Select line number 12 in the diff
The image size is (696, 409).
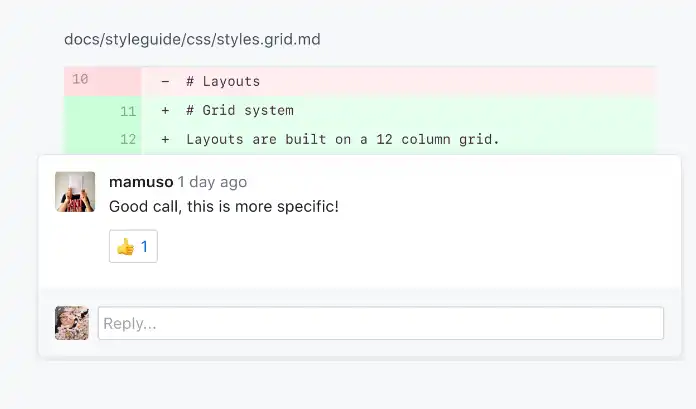click(x=128, y=139)
